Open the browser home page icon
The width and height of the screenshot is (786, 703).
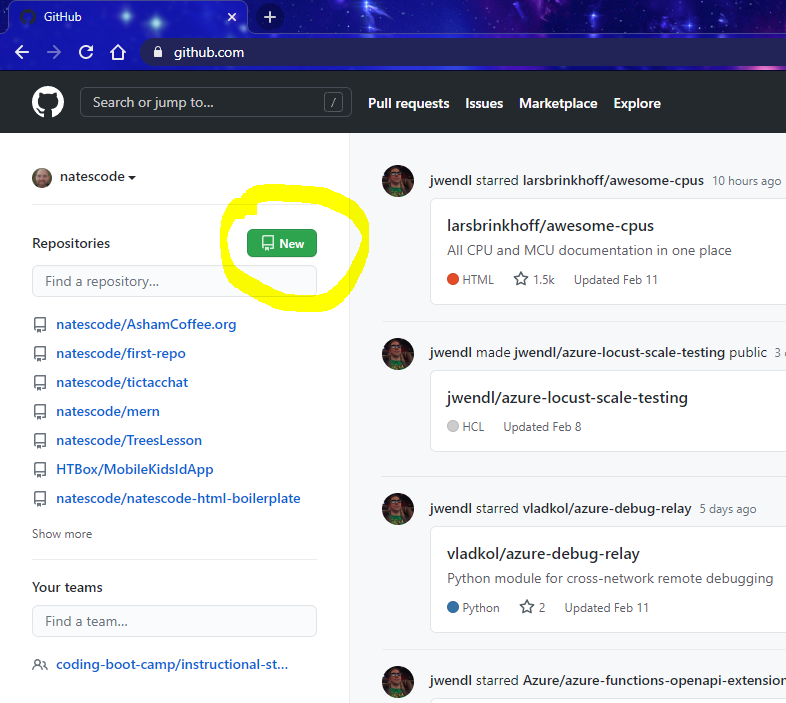click(x=118, y=52)
